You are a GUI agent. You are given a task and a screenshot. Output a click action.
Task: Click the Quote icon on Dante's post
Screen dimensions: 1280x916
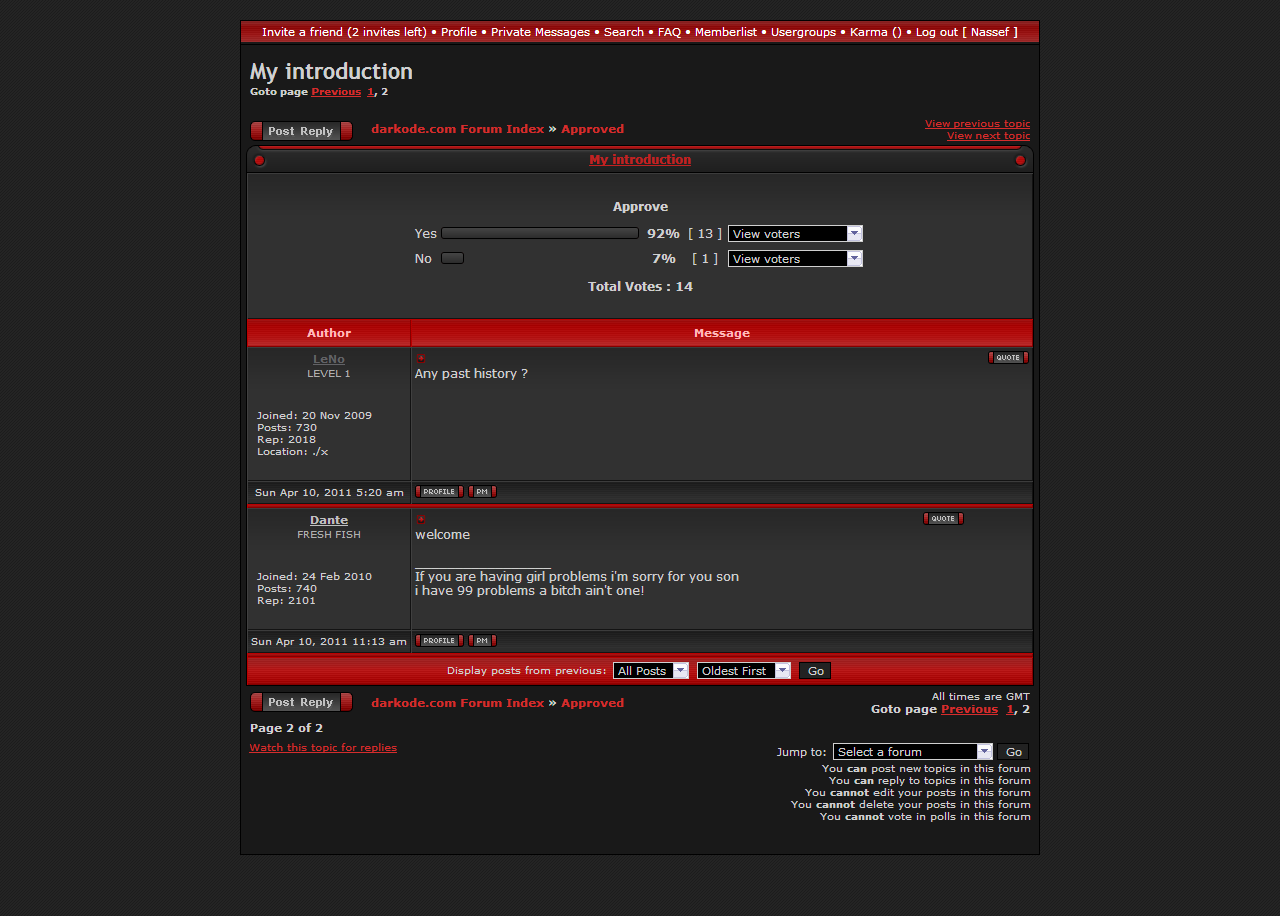pyautogui.click(x=942, y=519)
